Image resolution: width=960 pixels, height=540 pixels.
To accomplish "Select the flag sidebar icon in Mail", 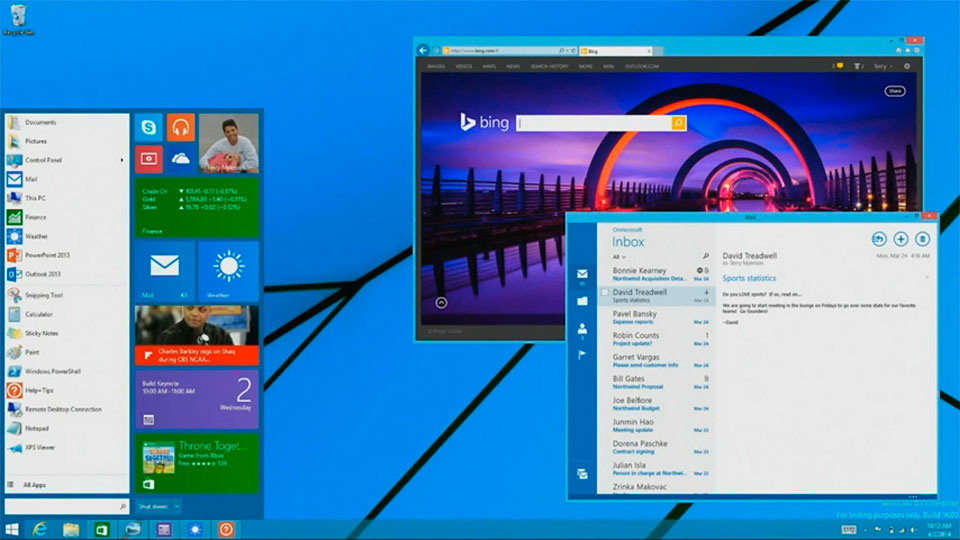I will pyautogui.click(x=582, y=354).
